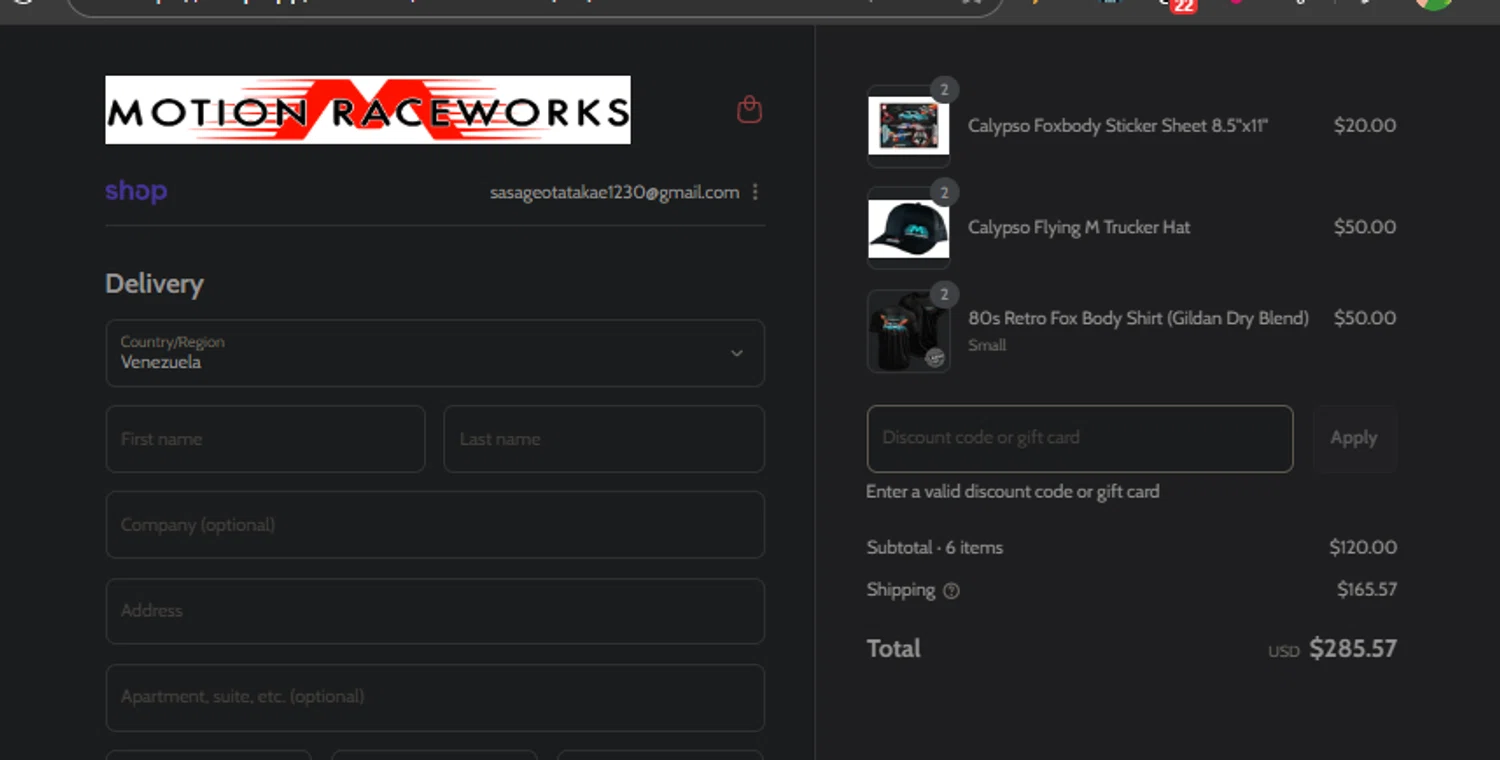Image resolution: width=1500 pixels, height=760 pixels.
Task: Open the cart bag icon
Action: pyautogui.click(x=749, y=109)
